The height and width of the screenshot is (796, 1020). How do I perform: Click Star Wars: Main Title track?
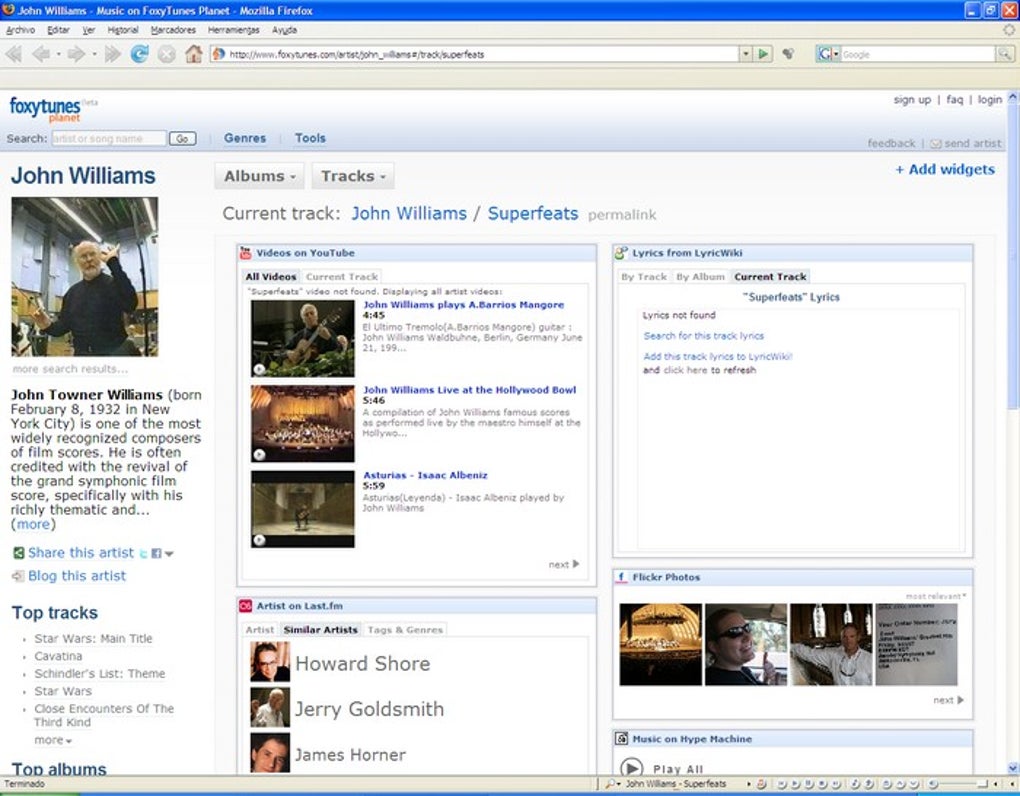pyautogui.click(x=93, y=639)
